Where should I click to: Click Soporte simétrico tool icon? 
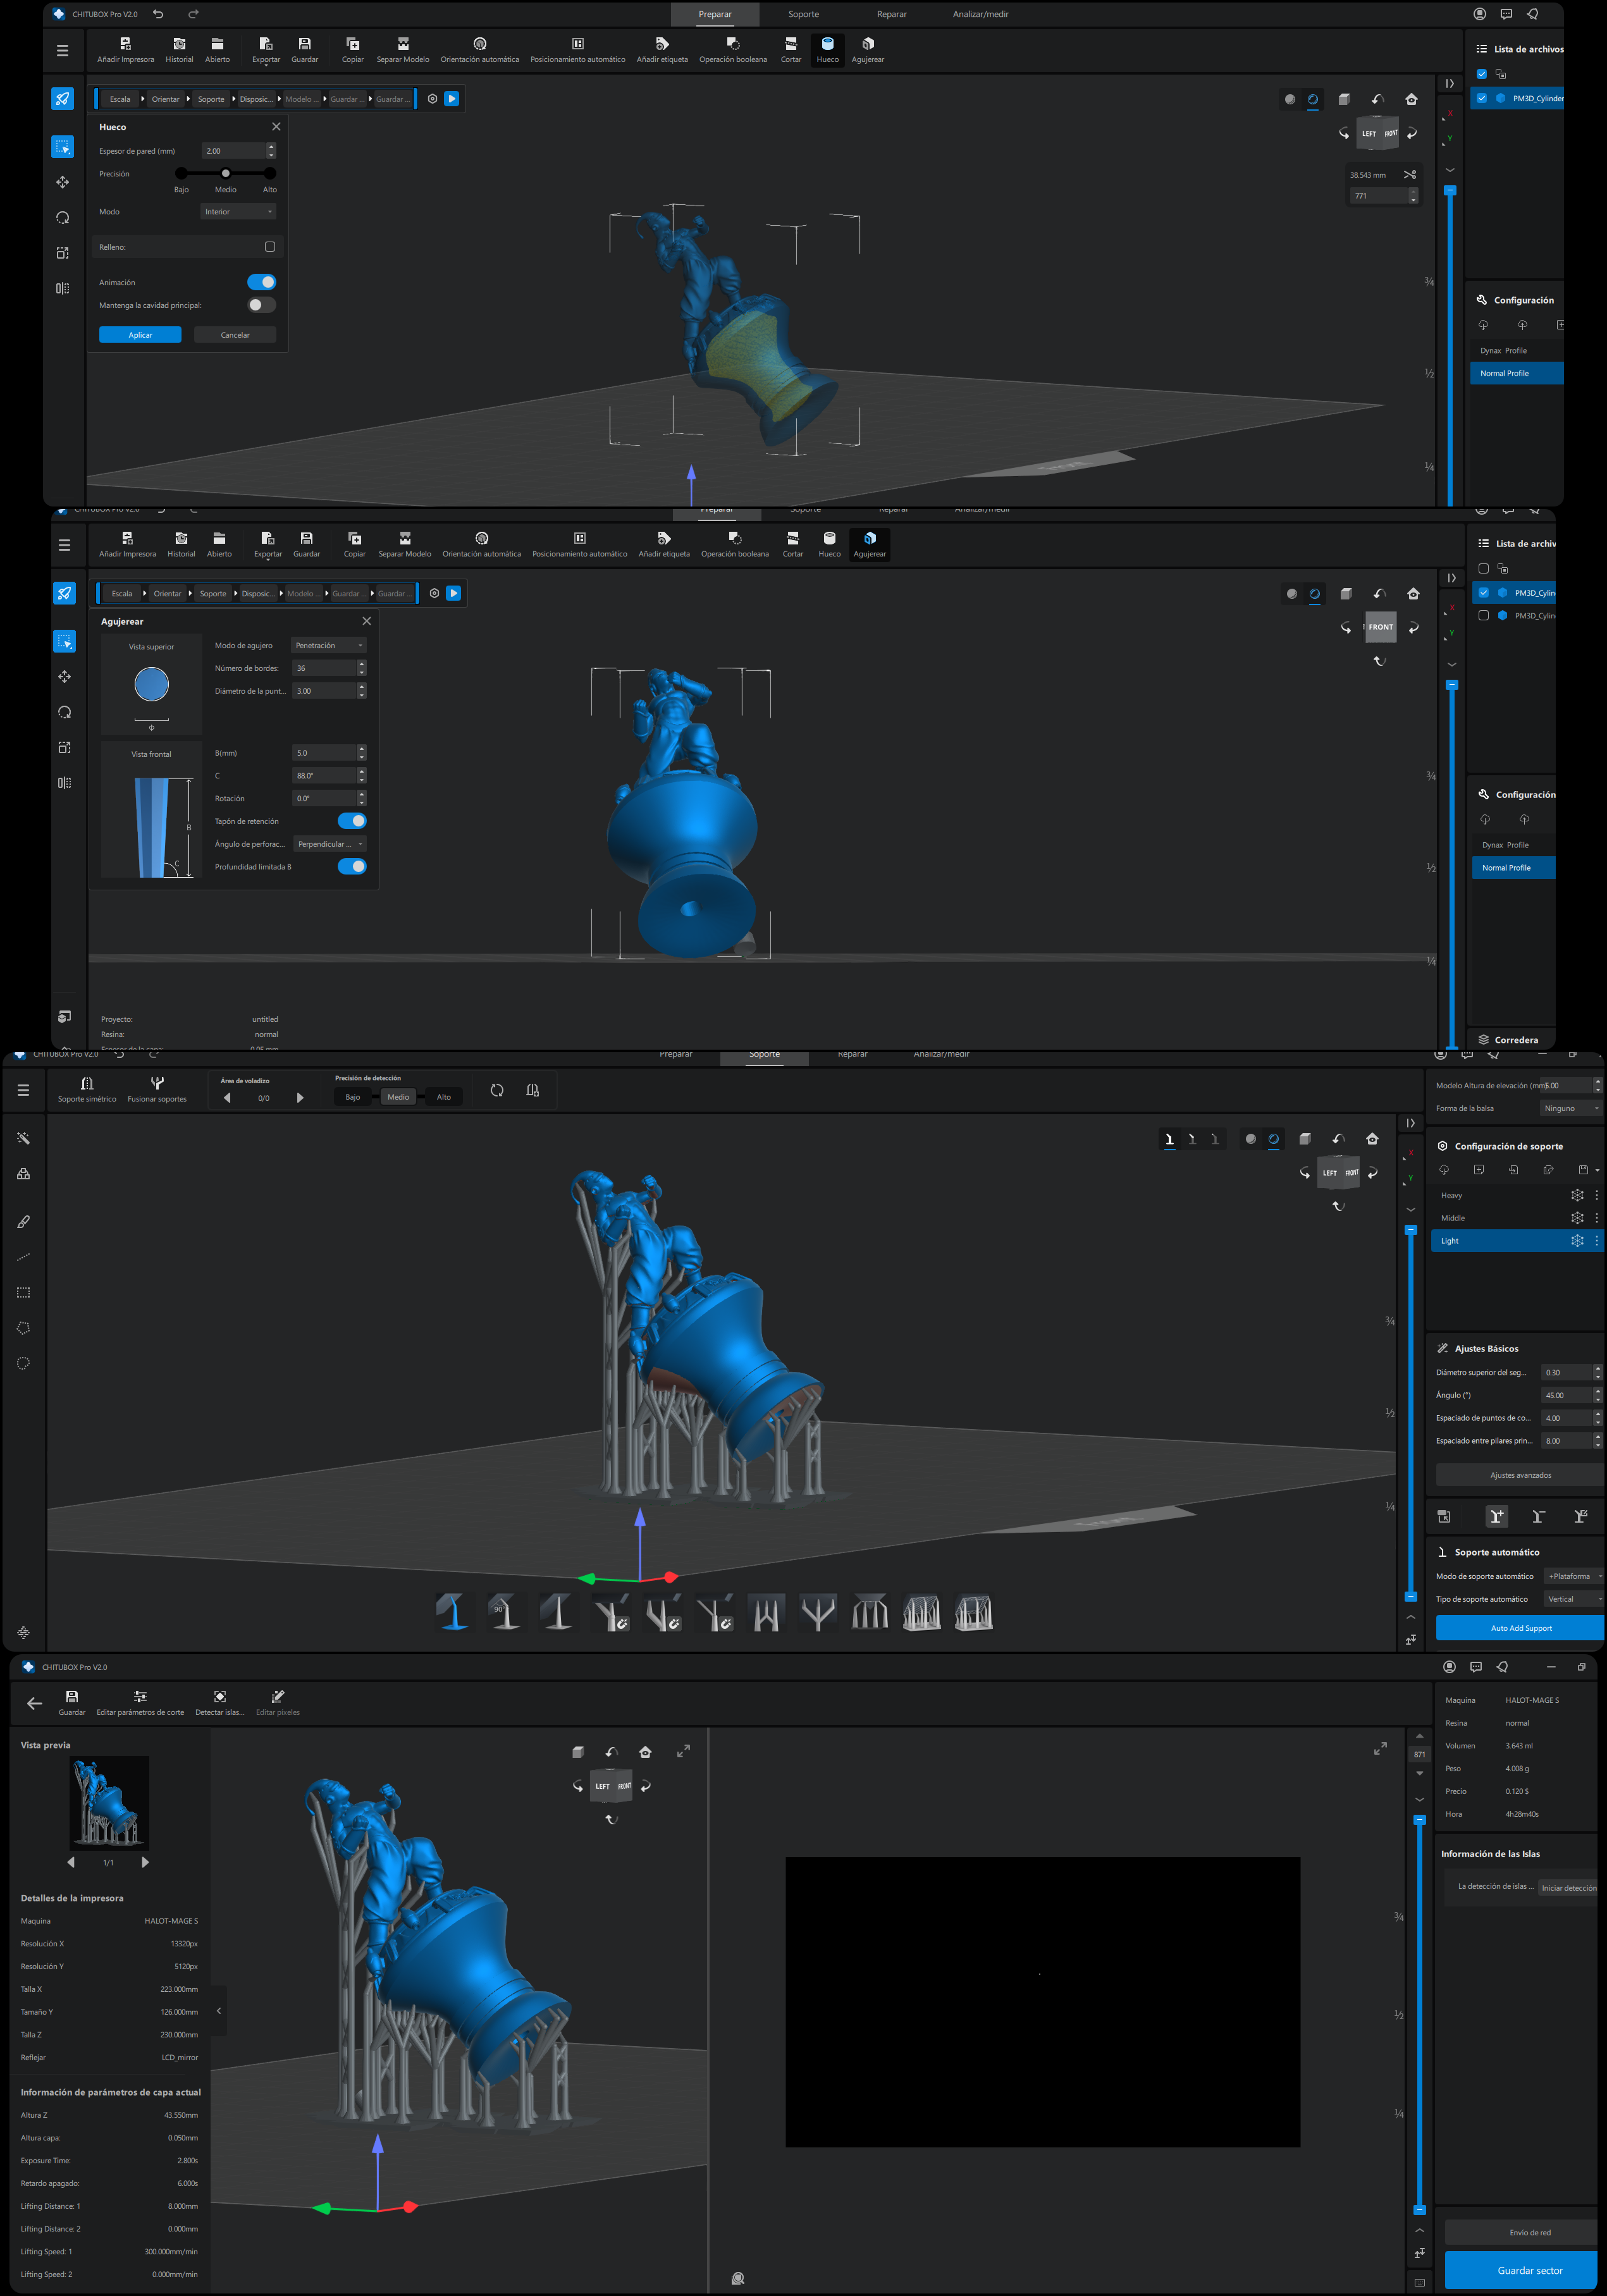(87, 1083)
